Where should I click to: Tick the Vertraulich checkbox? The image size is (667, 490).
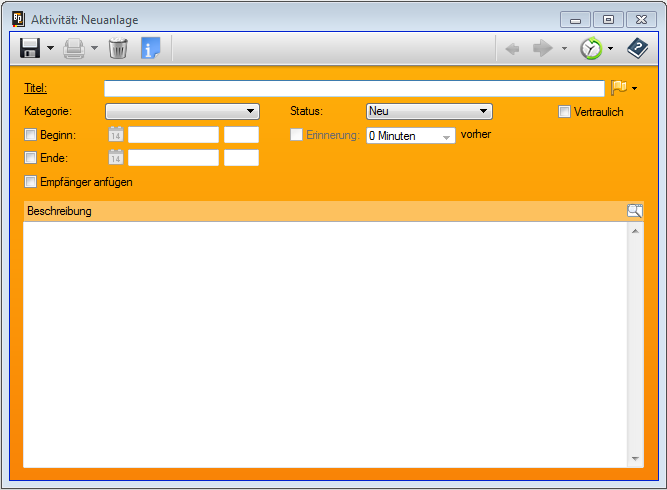coord(564,111)
